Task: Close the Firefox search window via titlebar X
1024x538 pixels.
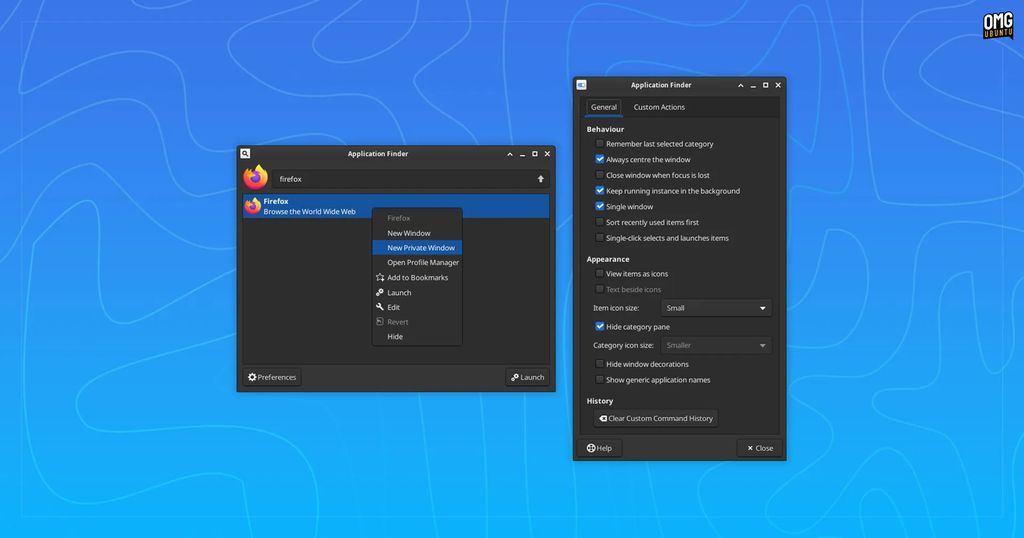Action: (547, 154)
